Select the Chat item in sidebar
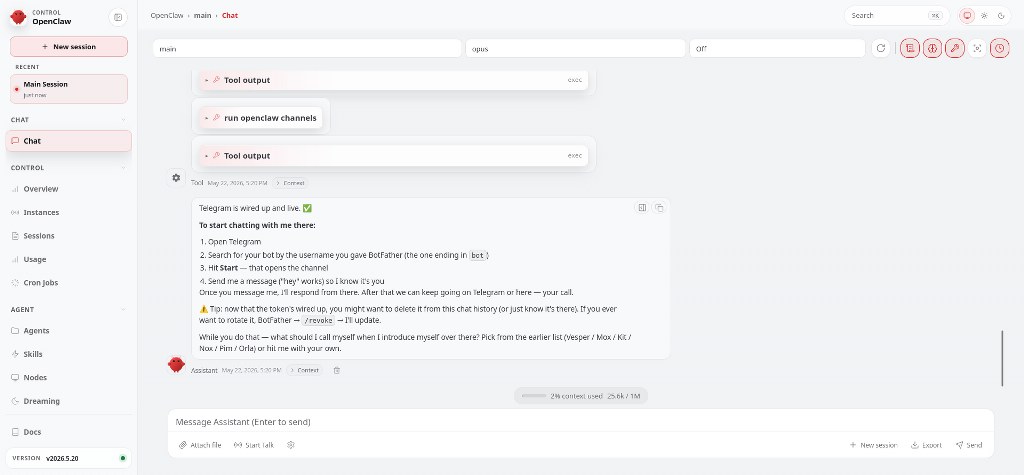This screenshot has width=1024, height=475. (69, 141)
